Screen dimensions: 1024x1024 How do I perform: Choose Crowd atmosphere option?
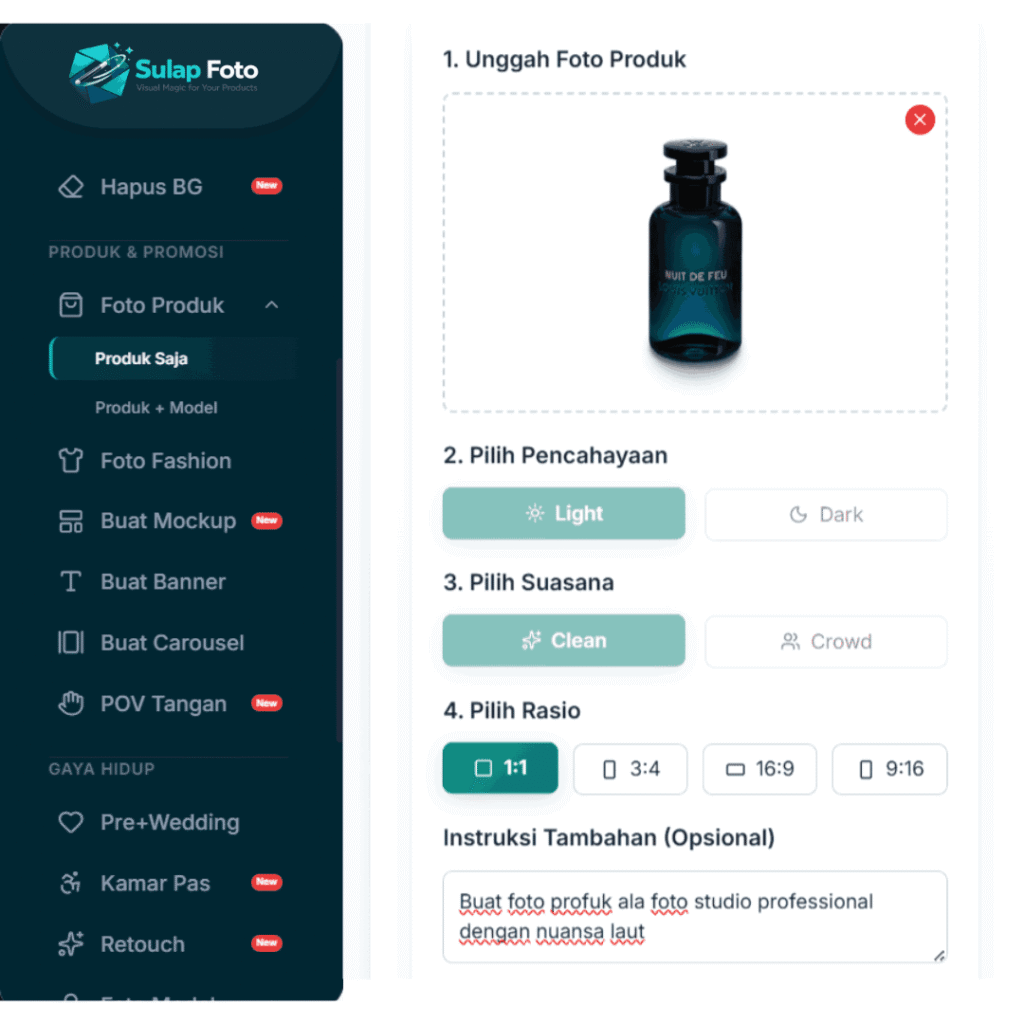point(825,641)
